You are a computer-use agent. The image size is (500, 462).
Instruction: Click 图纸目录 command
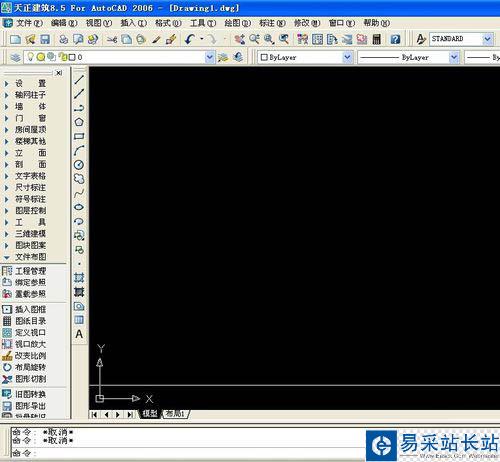pos(24,321)
